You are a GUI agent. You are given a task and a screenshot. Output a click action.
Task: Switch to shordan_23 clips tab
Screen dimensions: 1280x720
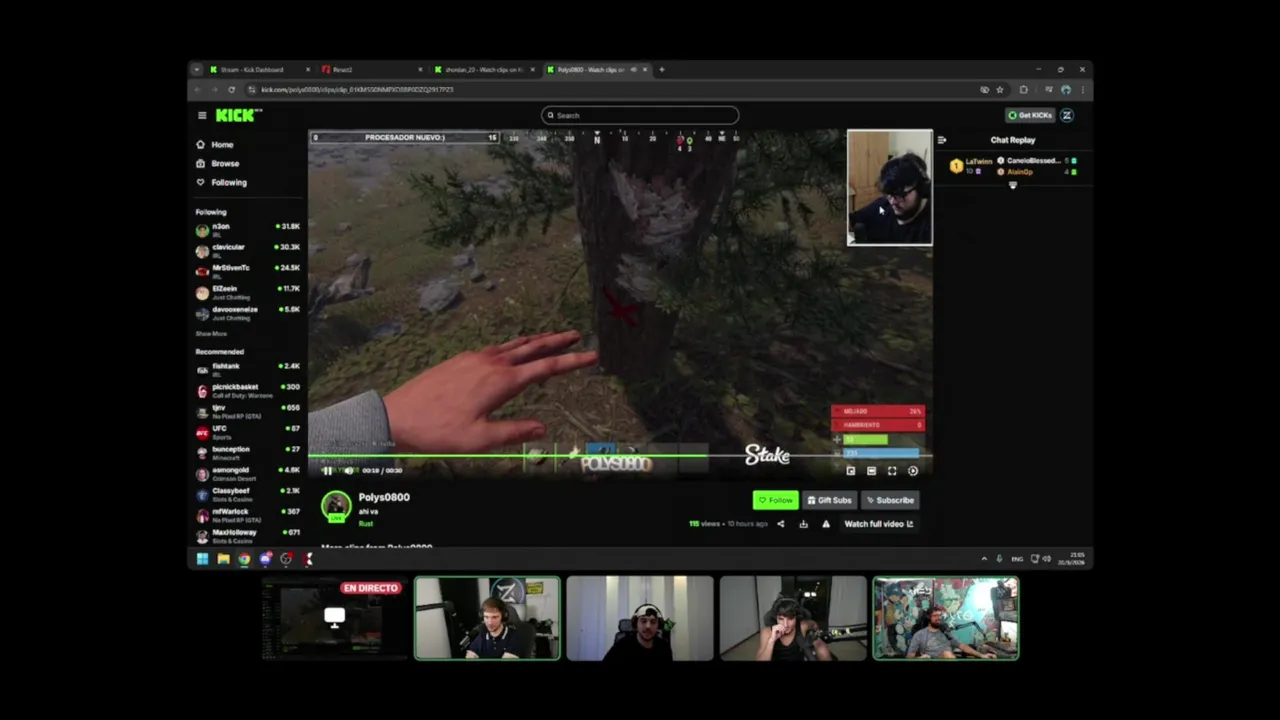(x=485, y=70)
